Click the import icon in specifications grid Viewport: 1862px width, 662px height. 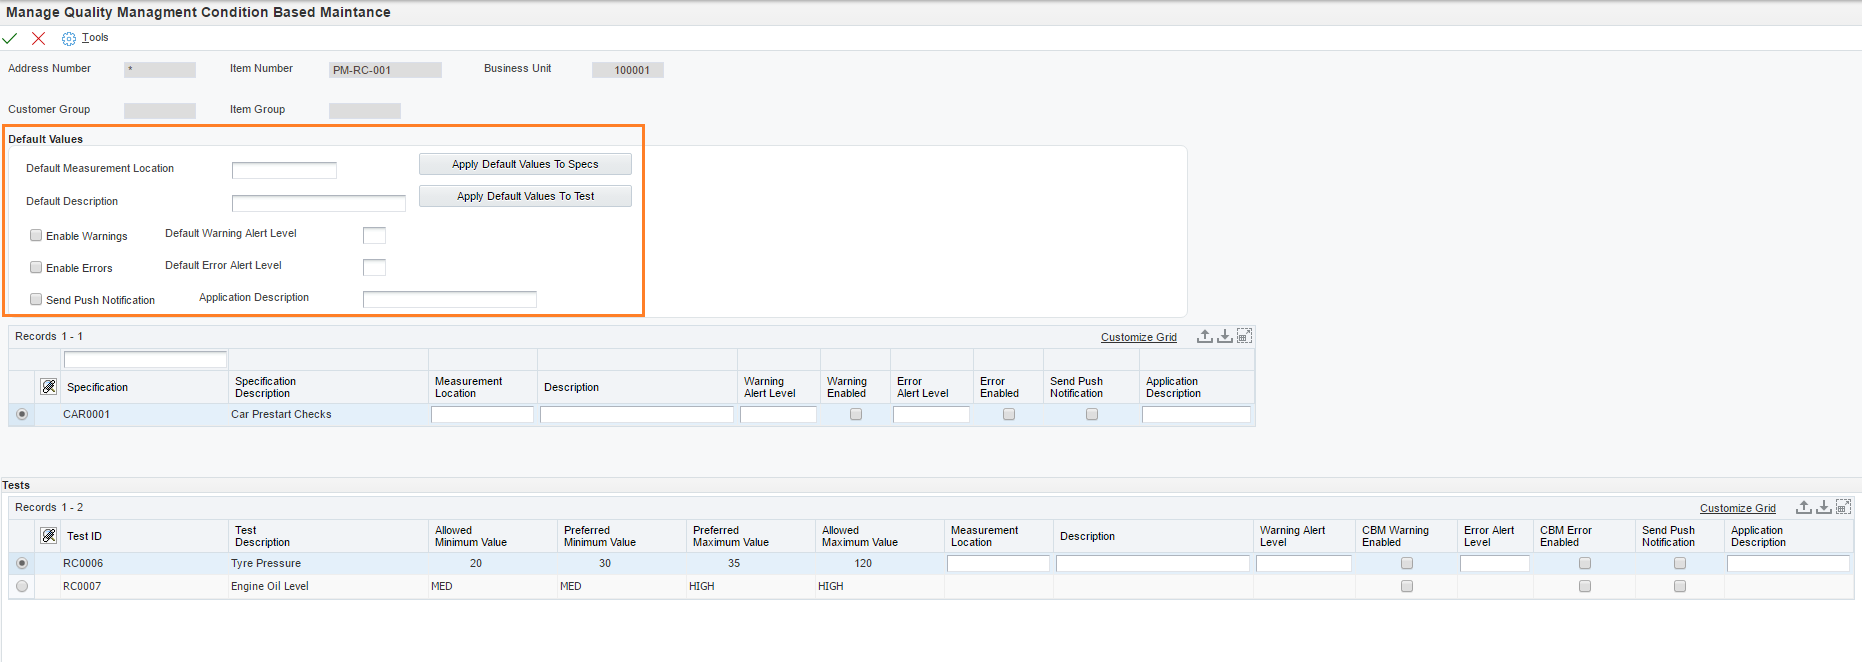[1224, 336]
